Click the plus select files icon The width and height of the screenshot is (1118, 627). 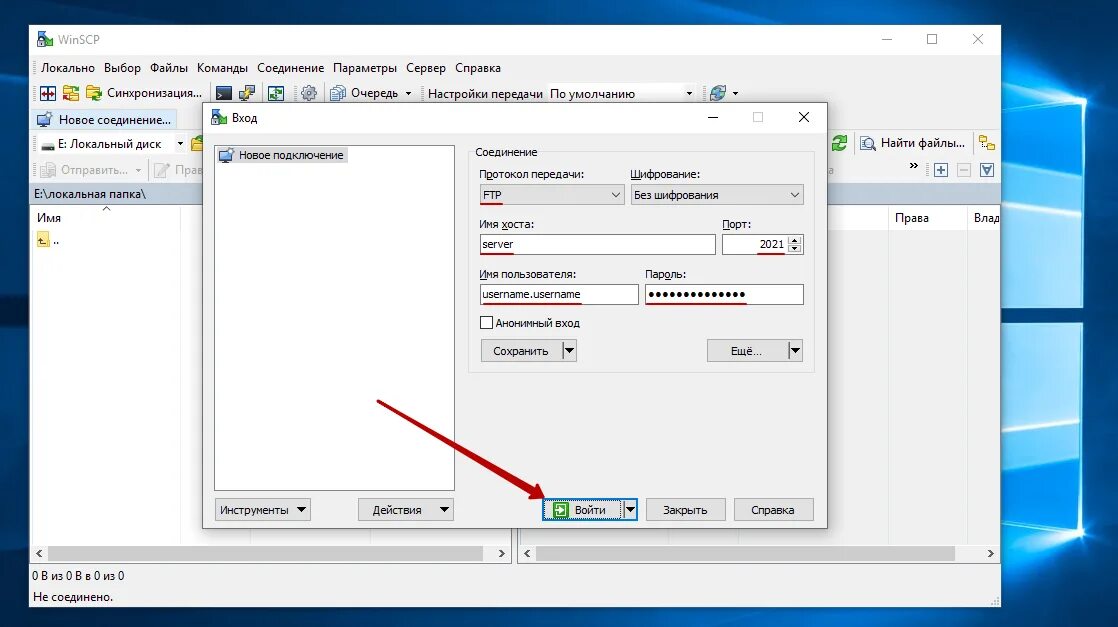[x=941, y=170]
